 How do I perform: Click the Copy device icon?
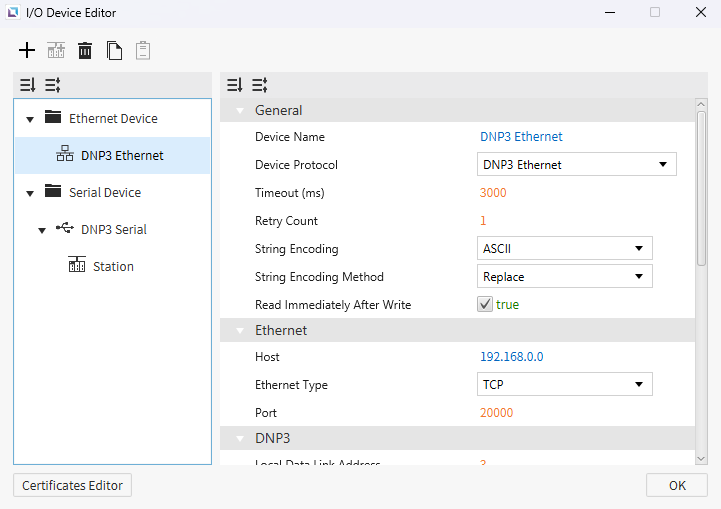(114, 50)
